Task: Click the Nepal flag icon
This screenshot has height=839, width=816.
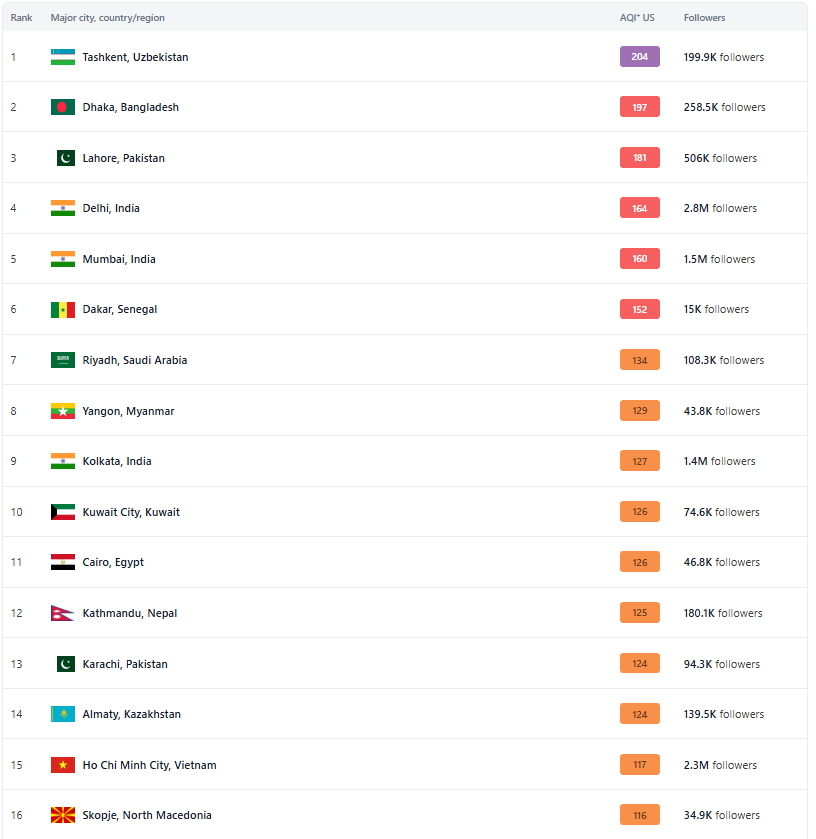Action: pyautogui.click(x=62, y=613)
